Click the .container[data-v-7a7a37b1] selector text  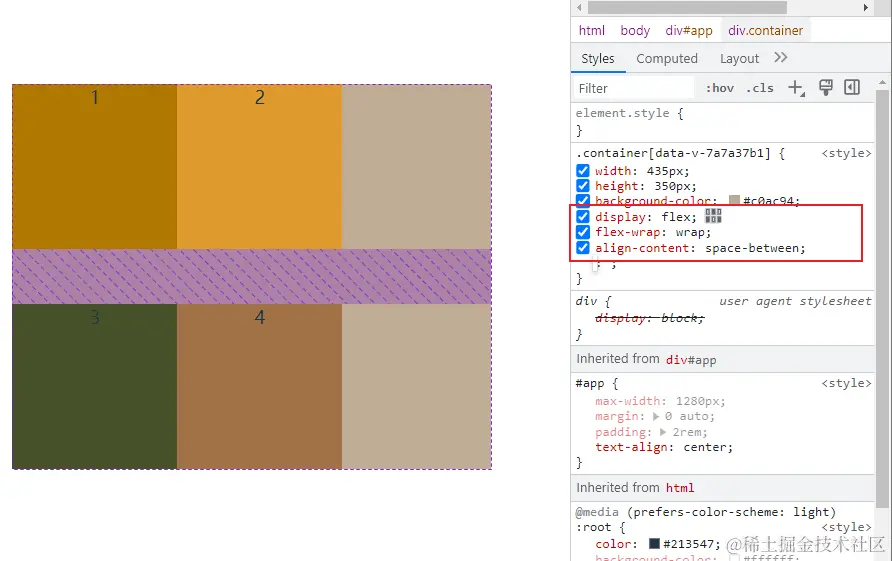click(673, 153)
